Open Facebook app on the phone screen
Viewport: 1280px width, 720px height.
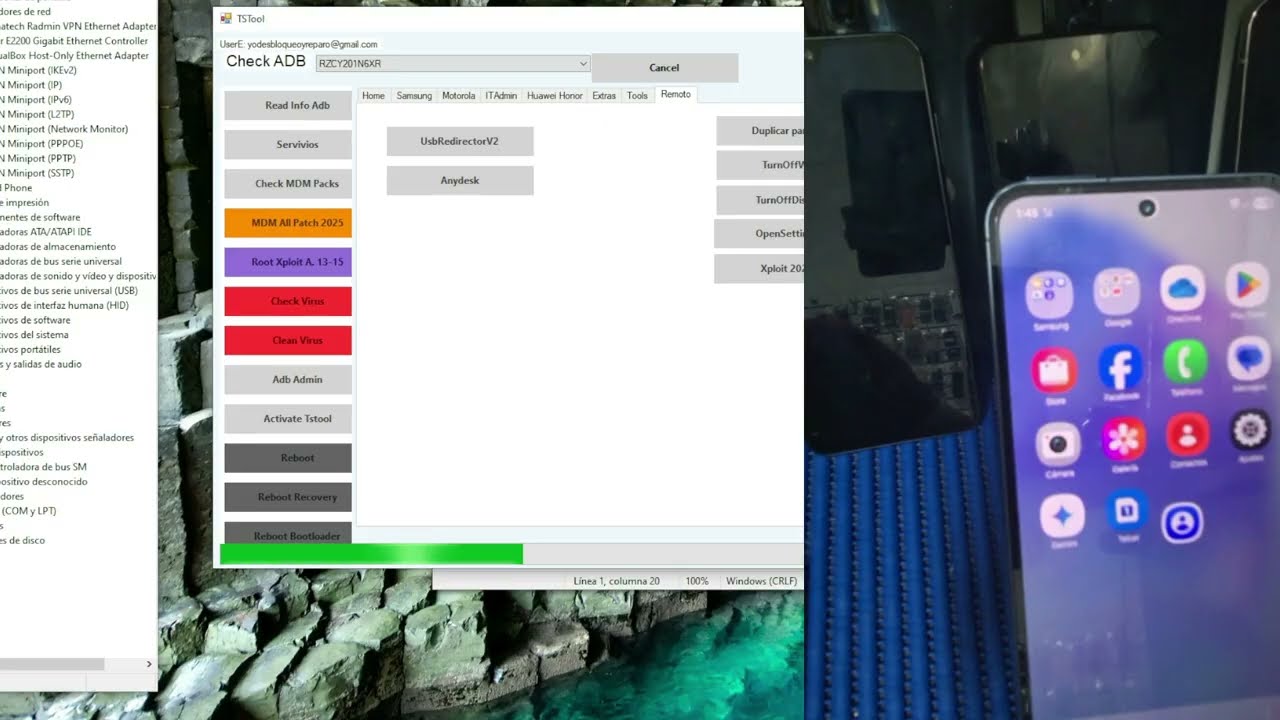click(x=1120, y=369)
